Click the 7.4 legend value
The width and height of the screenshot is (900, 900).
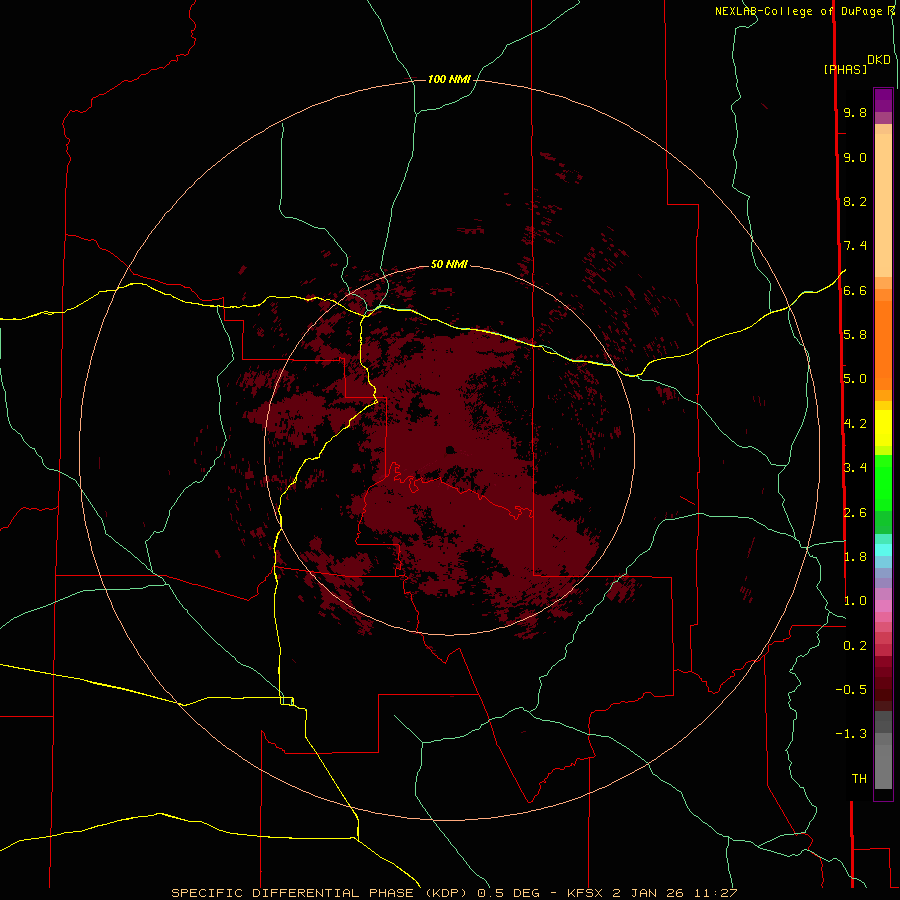855,246
